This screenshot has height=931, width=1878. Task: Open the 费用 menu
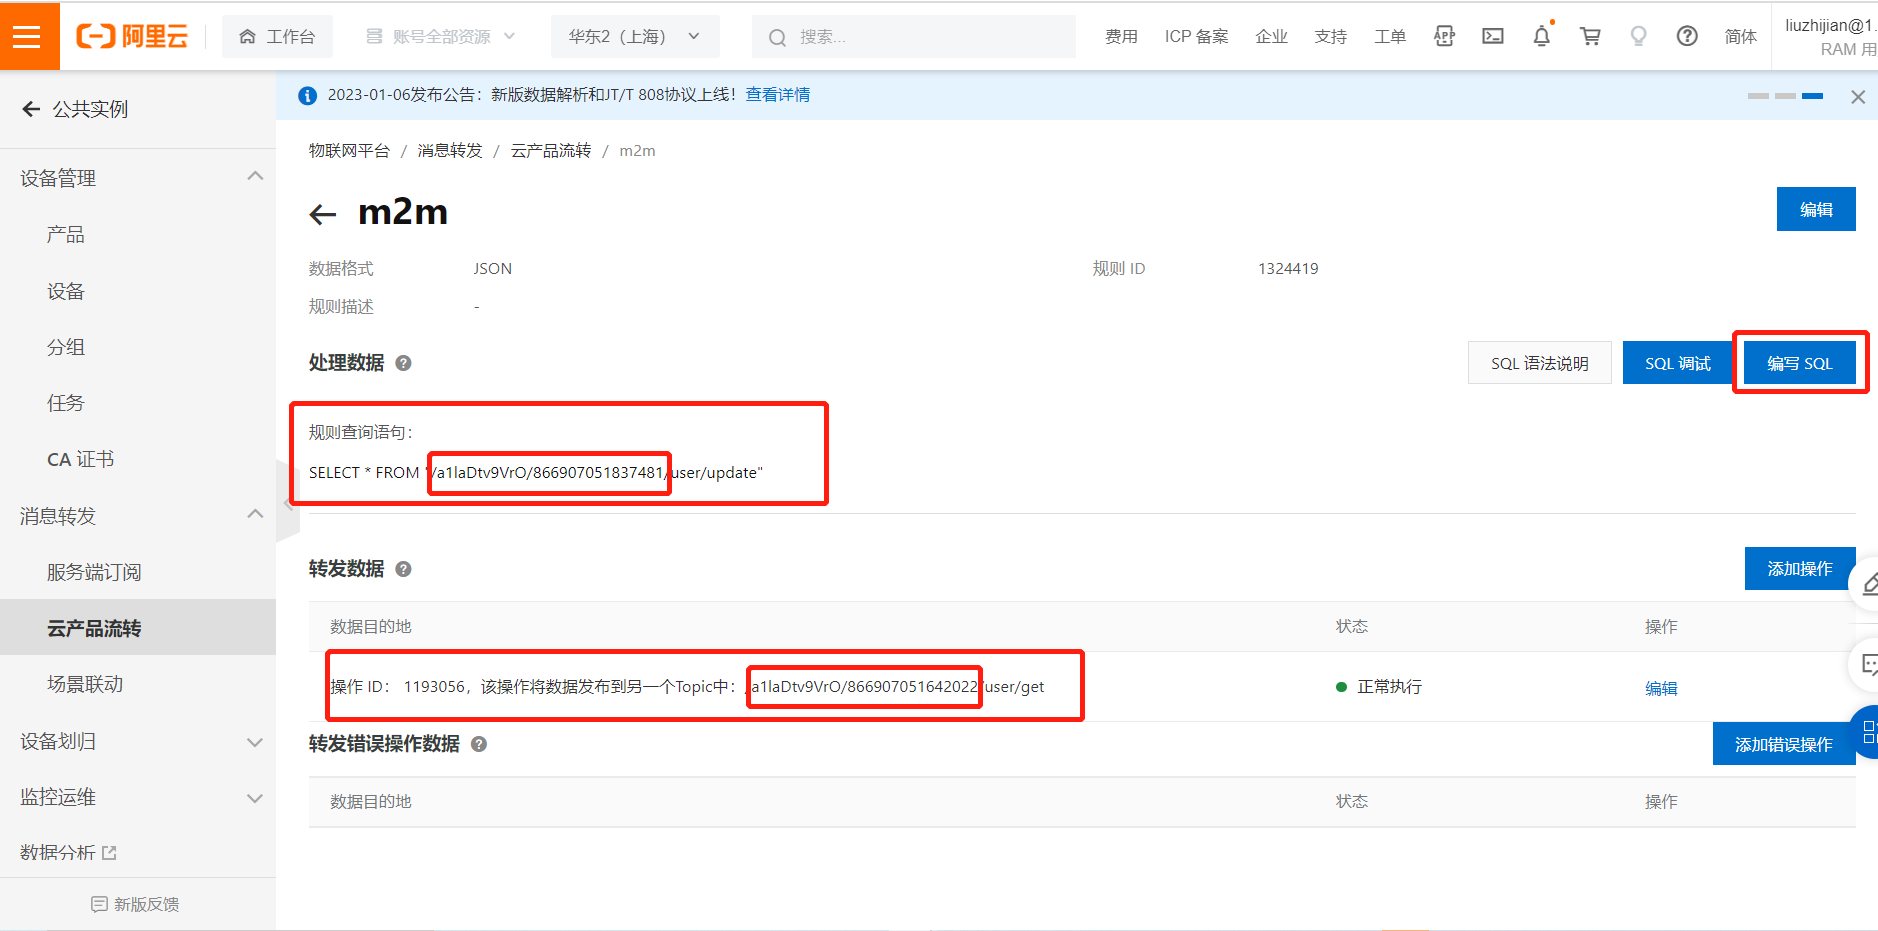click(1121, 37)
